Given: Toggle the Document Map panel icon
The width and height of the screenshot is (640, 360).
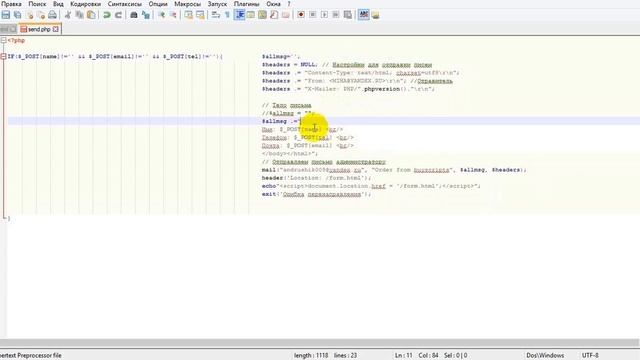Looking at the screenshot, I should [262, 15].
